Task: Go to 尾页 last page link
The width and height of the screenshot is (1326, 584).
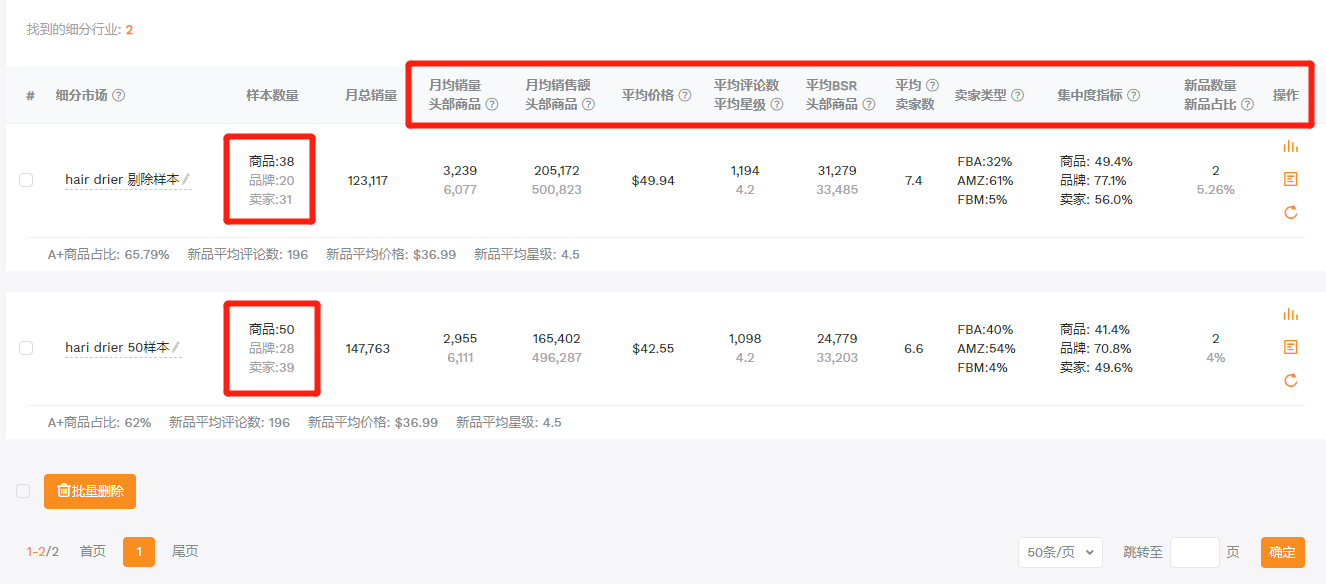Action: pos(185,551)
